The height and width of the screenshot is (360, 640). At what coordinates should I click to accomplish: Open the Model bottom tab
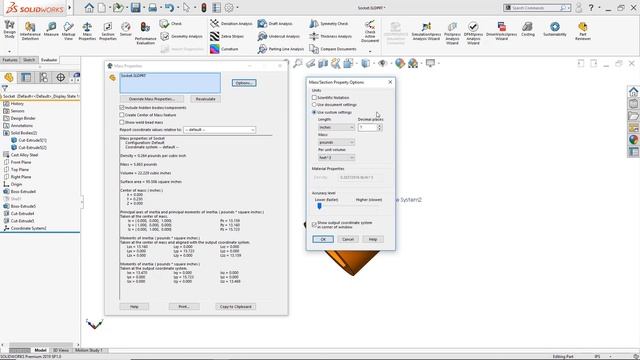(x=40, y=350)
